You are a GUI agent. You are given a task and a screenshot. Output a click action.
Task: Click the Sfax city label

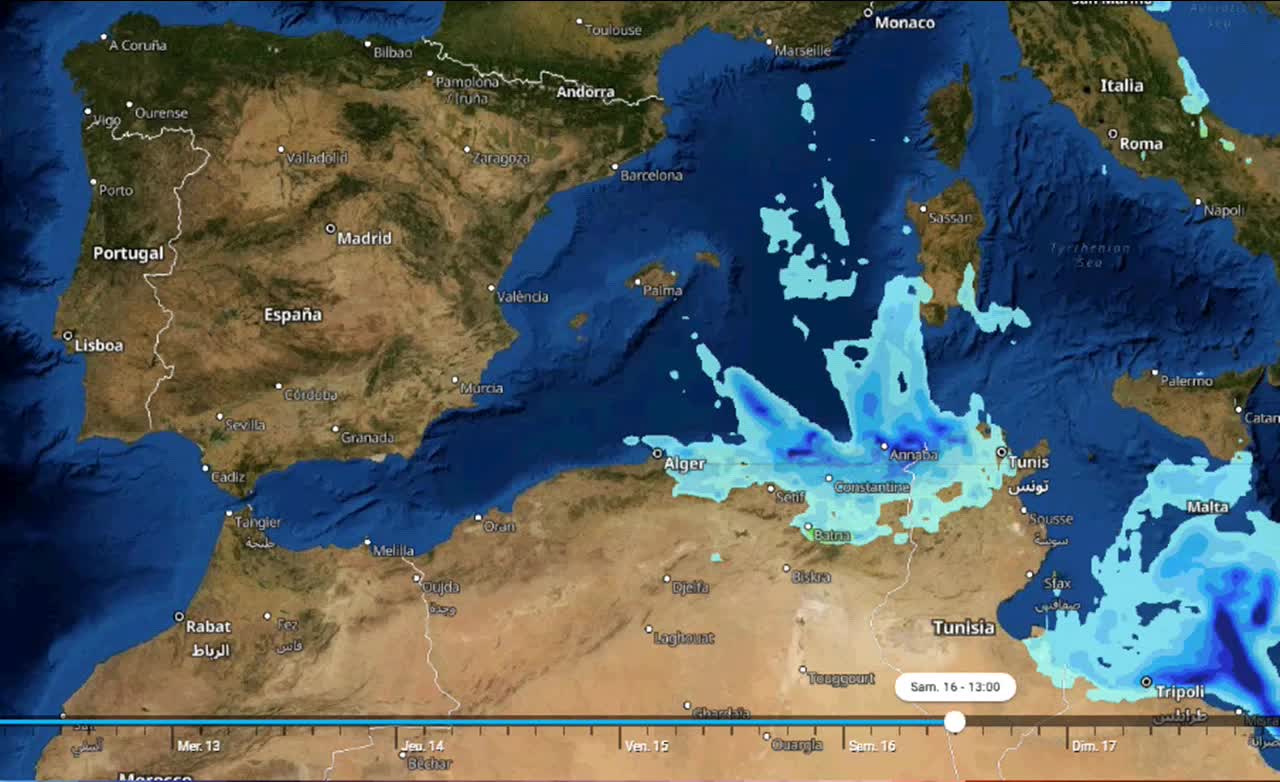[1056, 583]
